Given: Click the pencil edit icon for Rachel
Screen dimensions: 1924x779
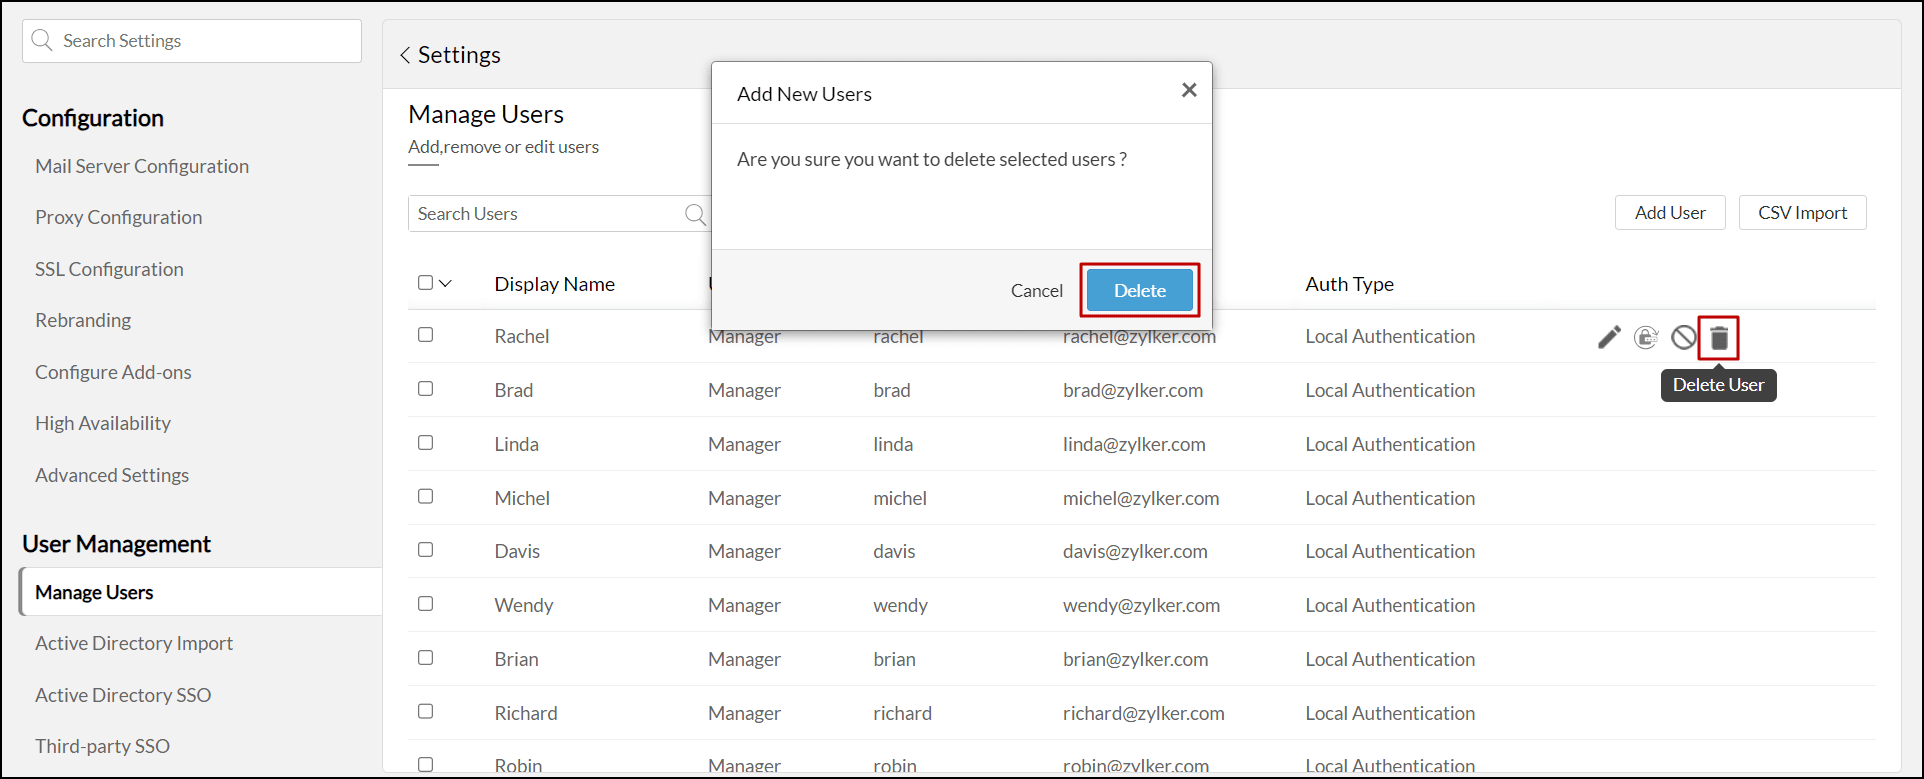Looking at the screenshot, I should tap(1608, 338).
